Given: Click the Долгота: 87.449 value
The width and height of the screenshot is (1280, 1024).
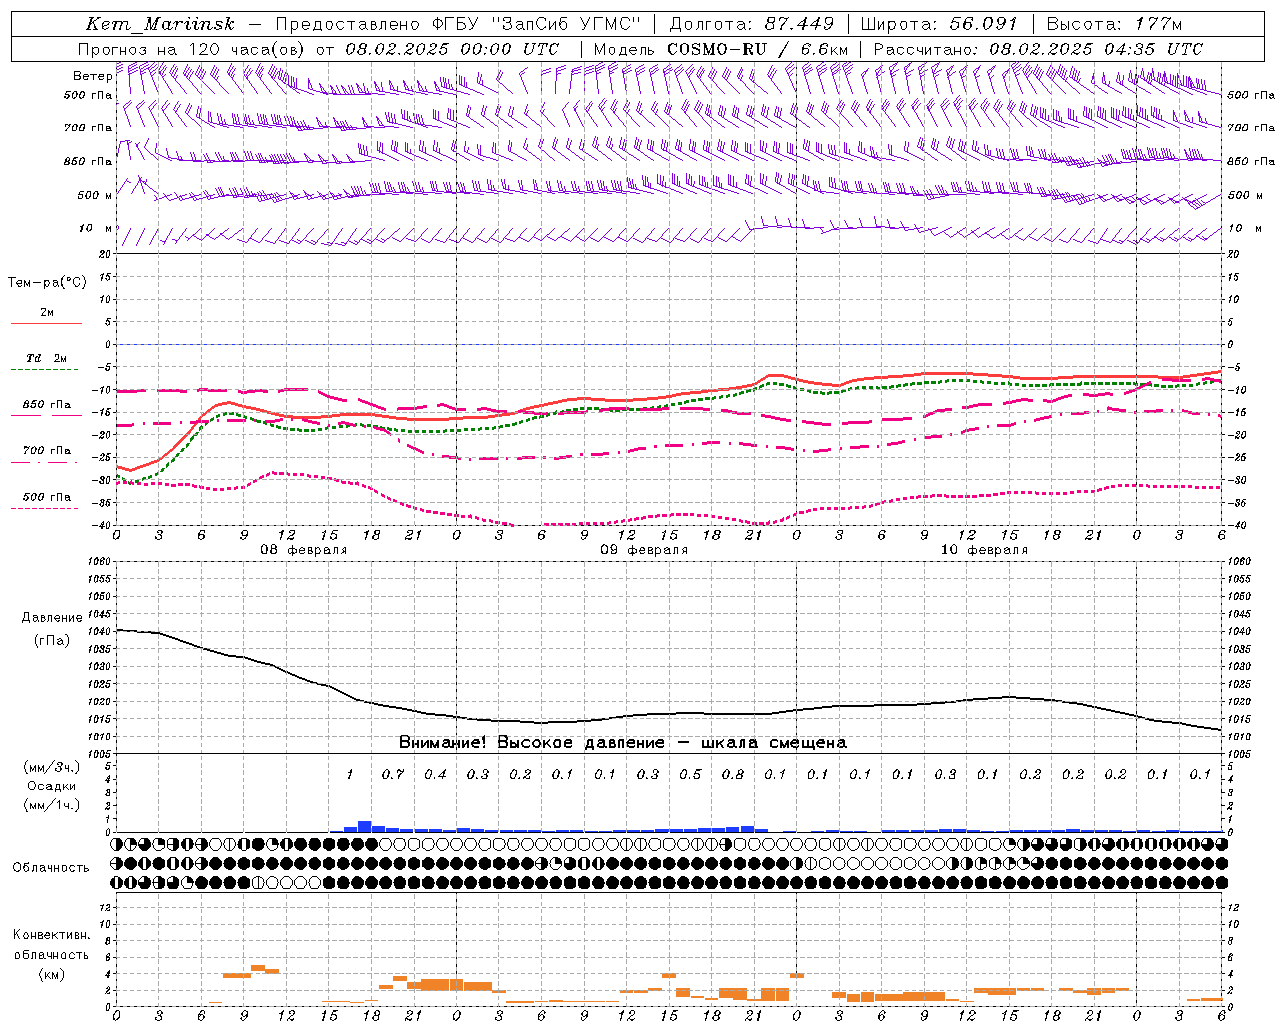Looking at the screenshot, I should click(752, 23).
